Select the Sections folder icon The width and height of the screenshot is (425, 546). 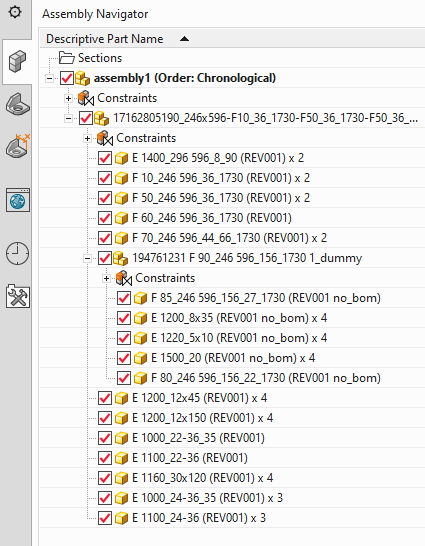[66, 58]
